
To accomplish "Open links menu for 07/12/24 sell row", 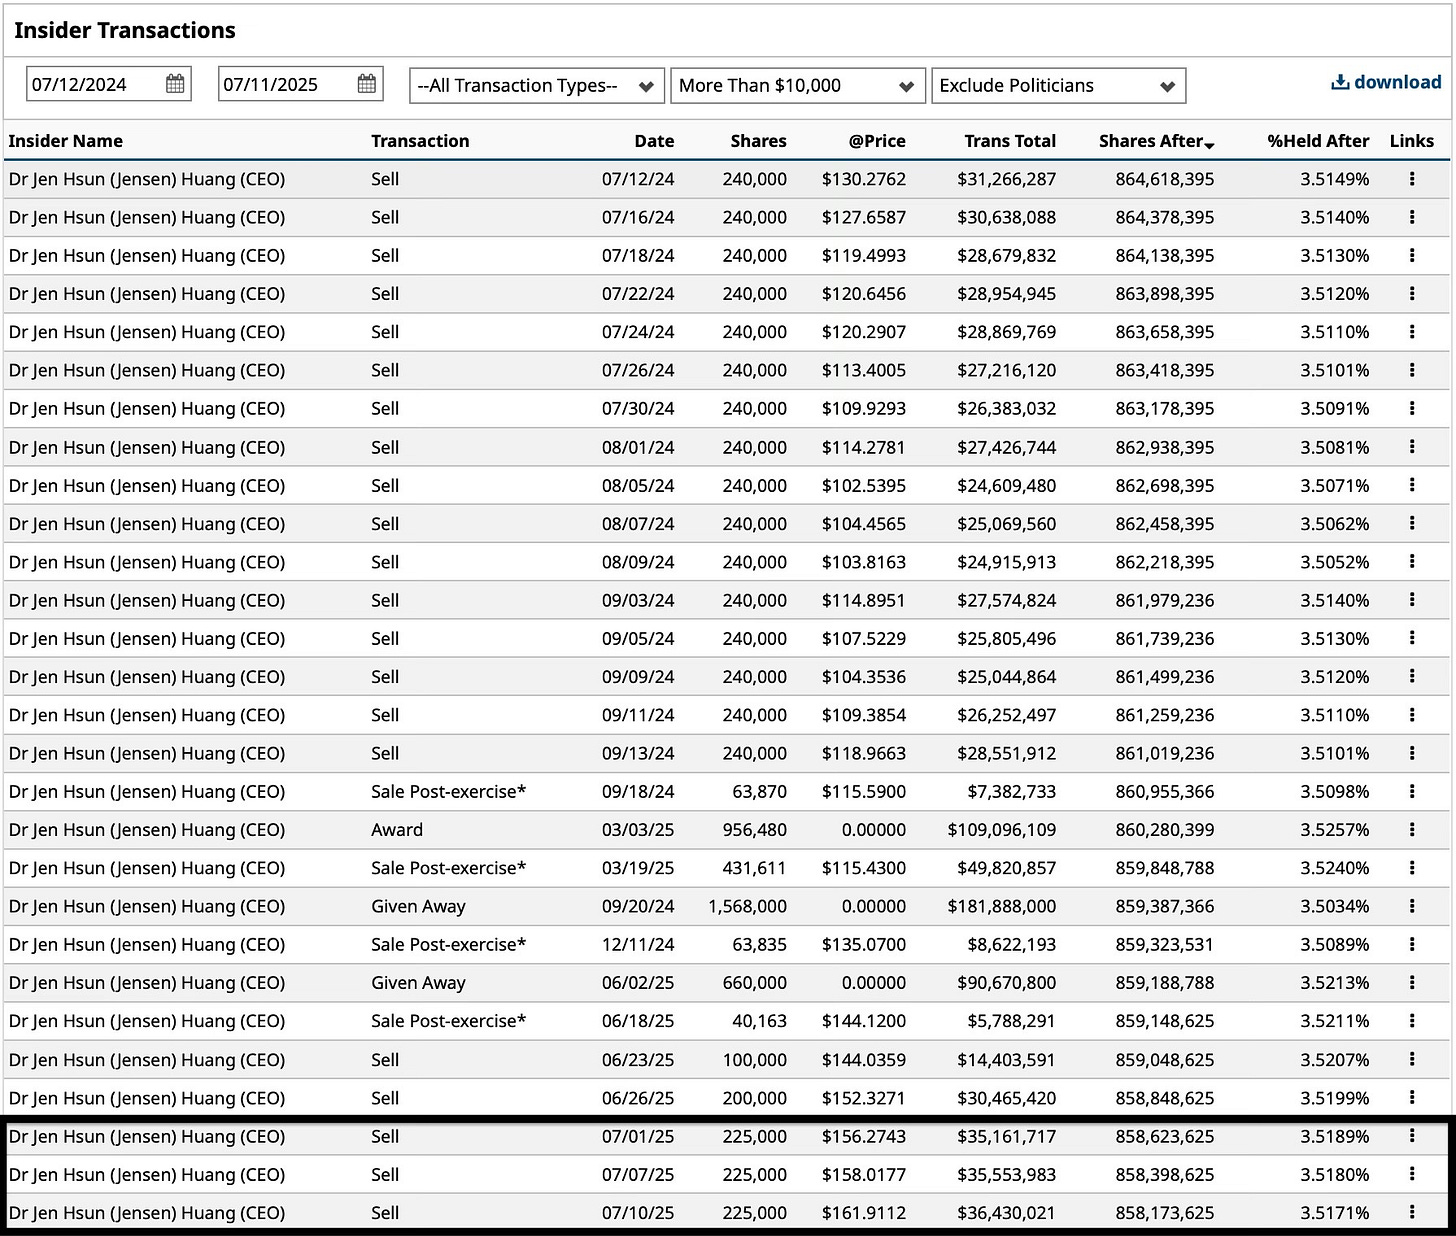I will [x=1412, y=179].
